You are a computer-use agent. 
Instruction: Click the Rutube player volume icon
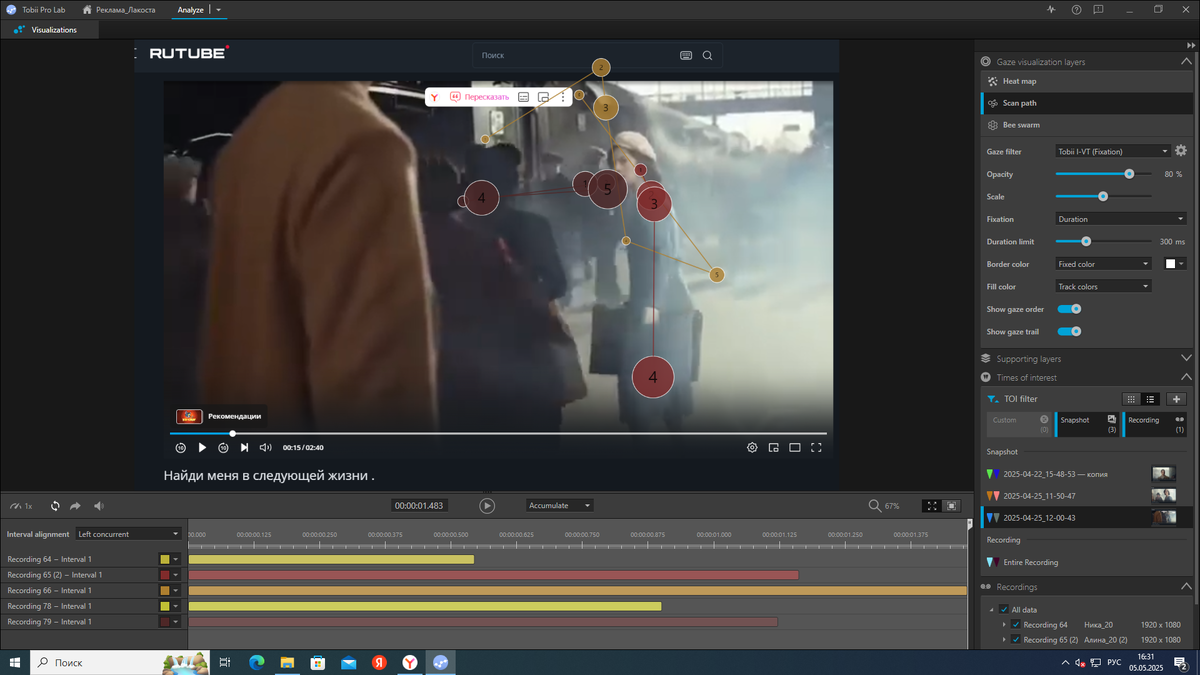[265, 448]
